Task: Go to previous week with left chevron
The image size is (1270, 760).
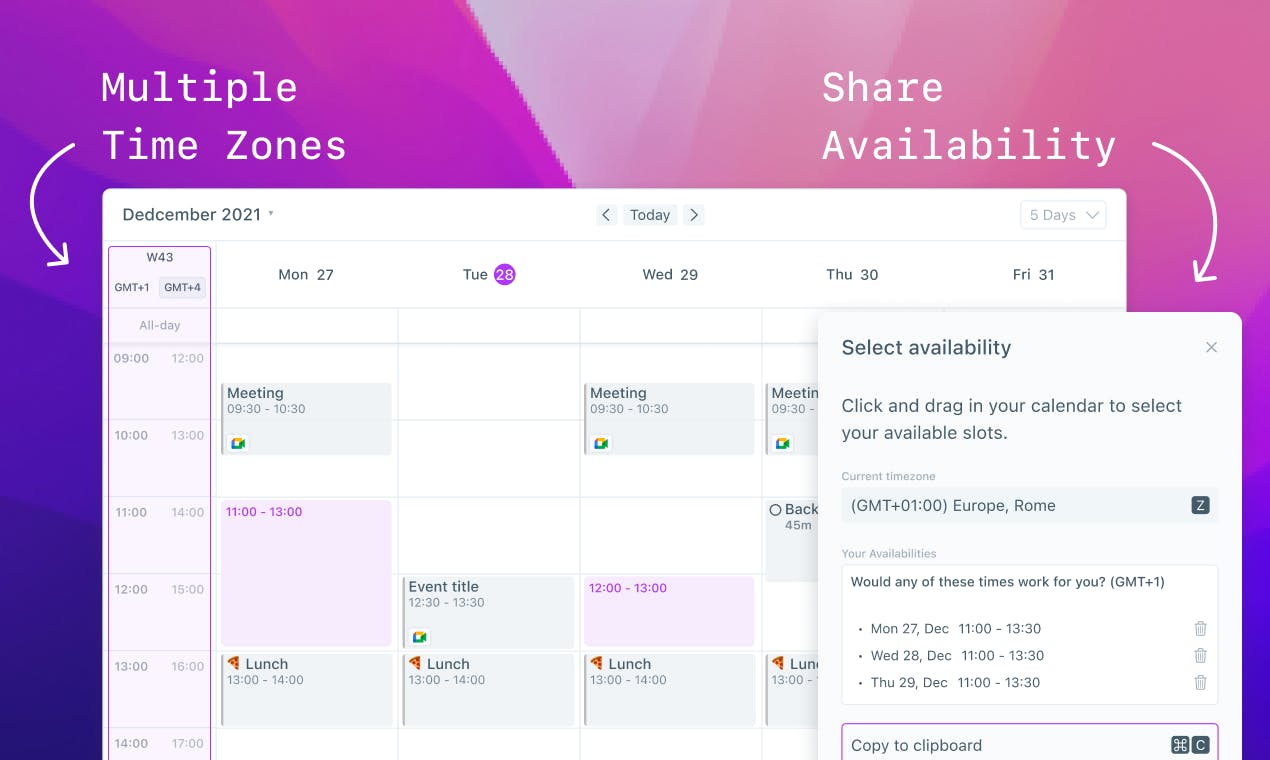Action: coord(606,215)
